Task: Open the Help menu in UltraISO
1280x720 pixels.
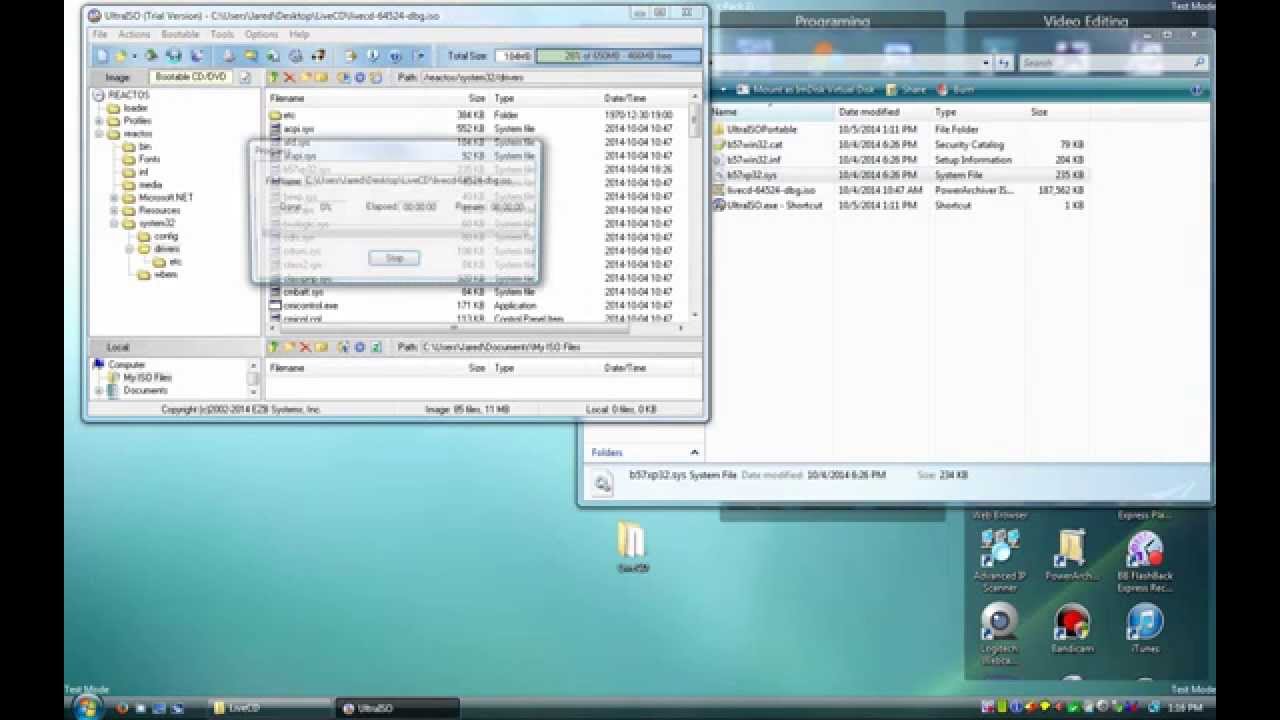Action: tap(299, 34)
